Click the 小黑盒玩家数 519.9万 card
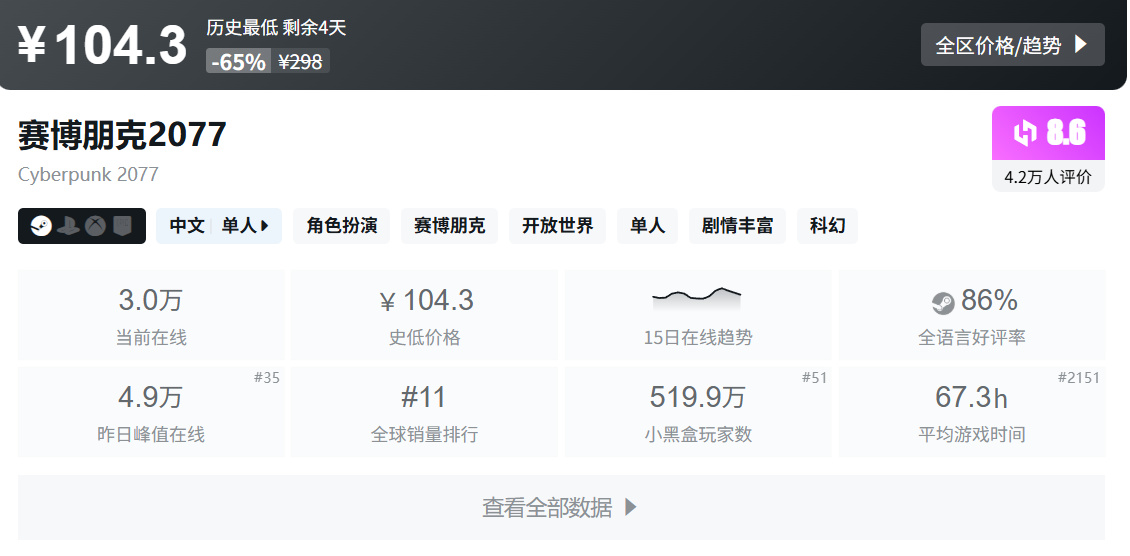 click(x=698, y=412)
